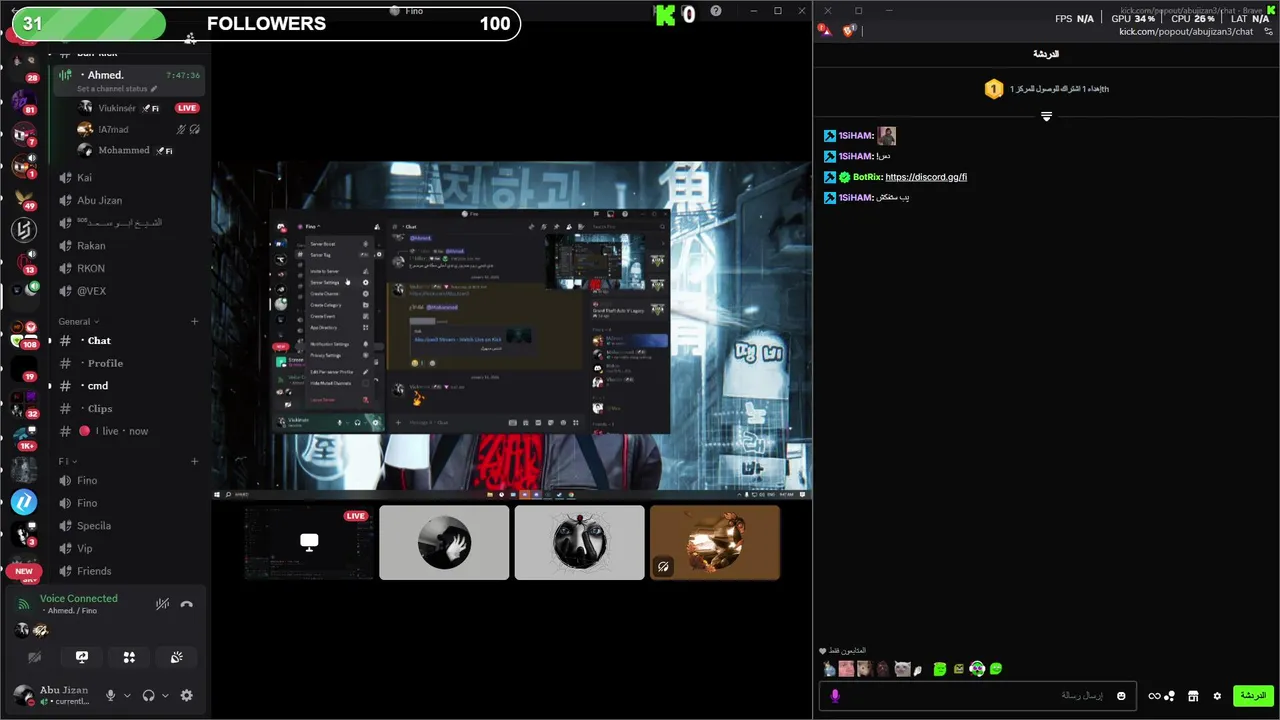
Task: Add a channel to General category
Action: point(194,321)
